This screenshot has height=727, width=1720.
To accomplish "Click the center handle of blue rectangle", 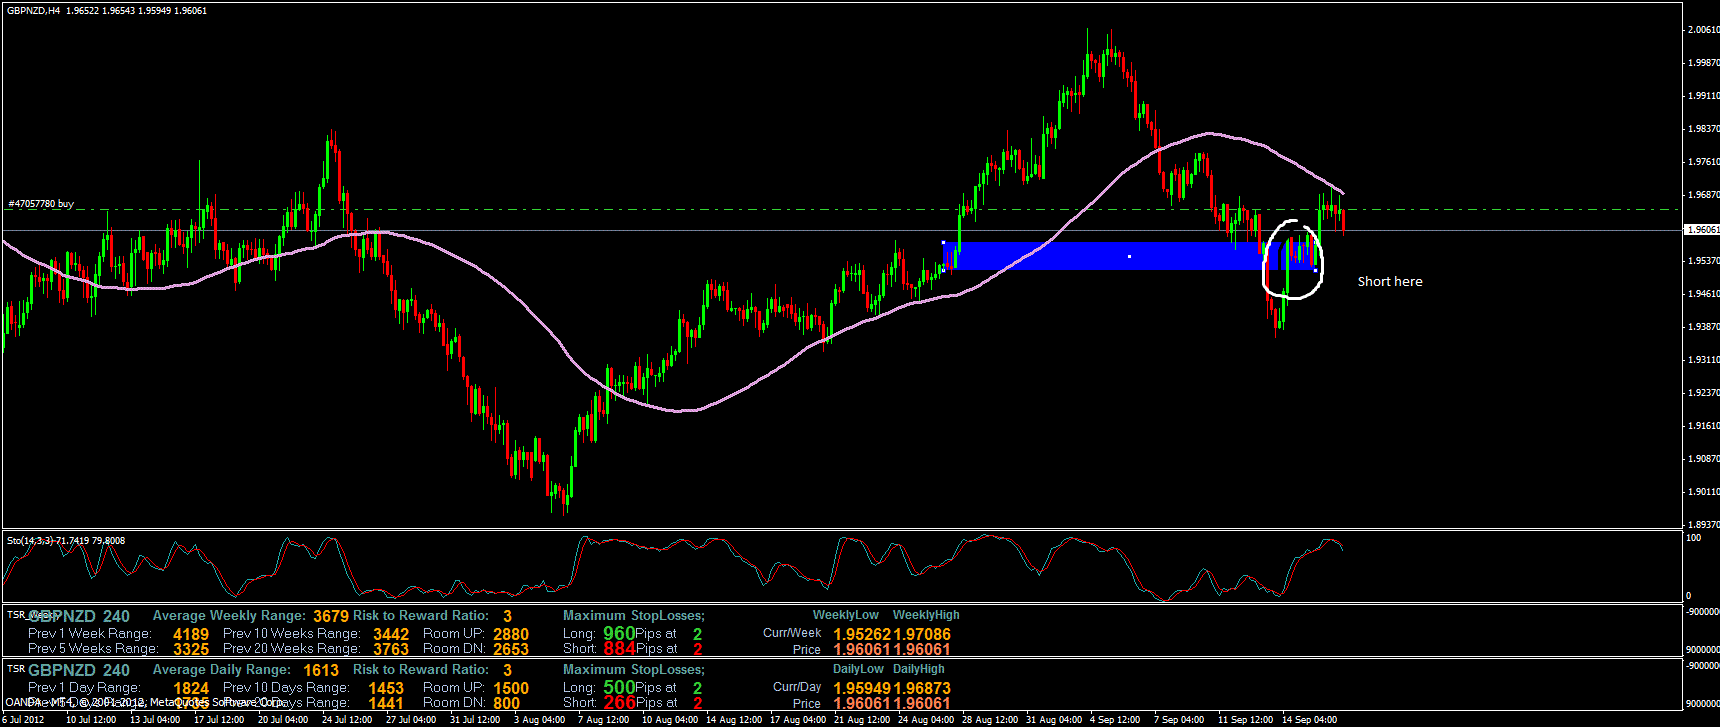I will tap(1129, 257).
